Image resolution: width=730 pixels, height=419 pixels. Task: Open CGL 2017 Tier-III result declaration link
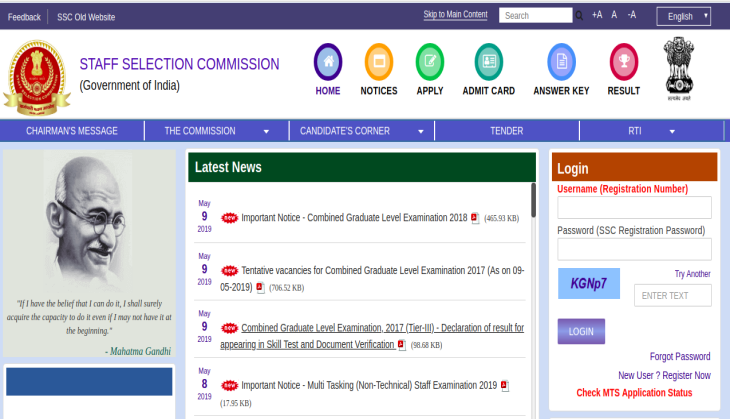point(372,336)
